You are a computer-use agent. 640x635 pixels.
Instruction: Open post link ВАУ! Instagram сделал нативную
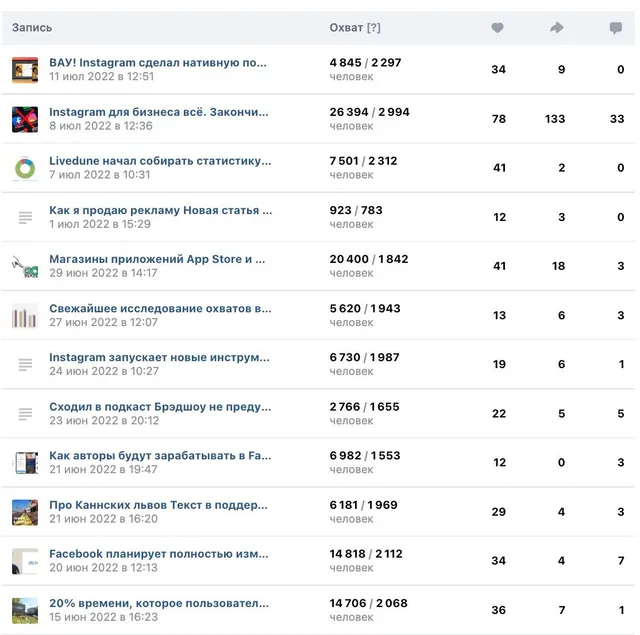(158, 63)
